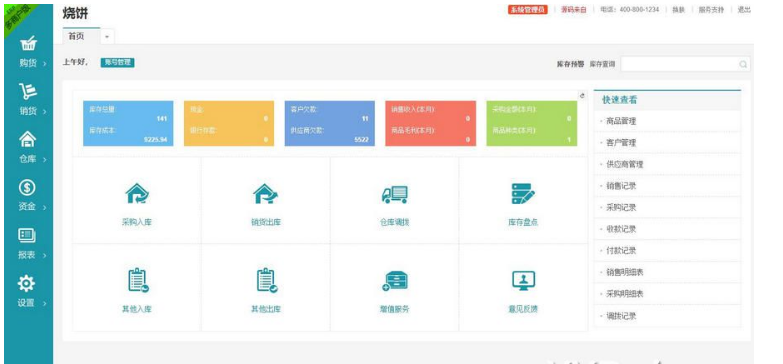Open the 服务支持 link
This screenshot has height=364, width=783.
711,9
